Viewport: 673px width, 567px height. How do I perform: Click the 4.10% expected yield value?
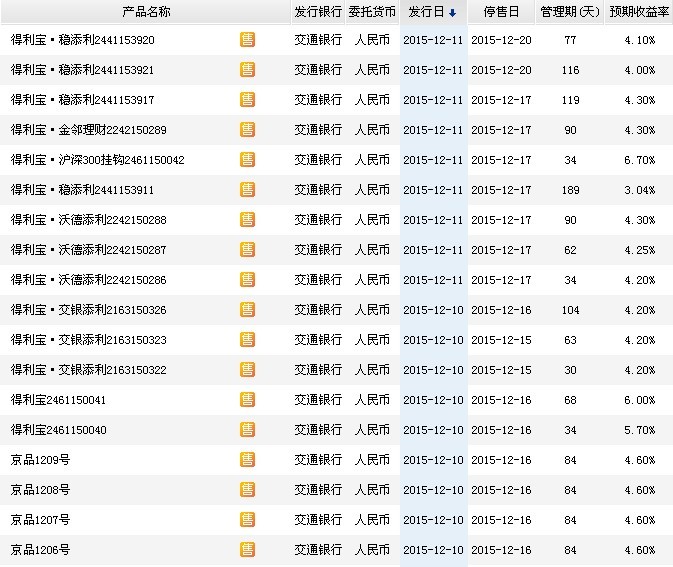coord(640,40)
